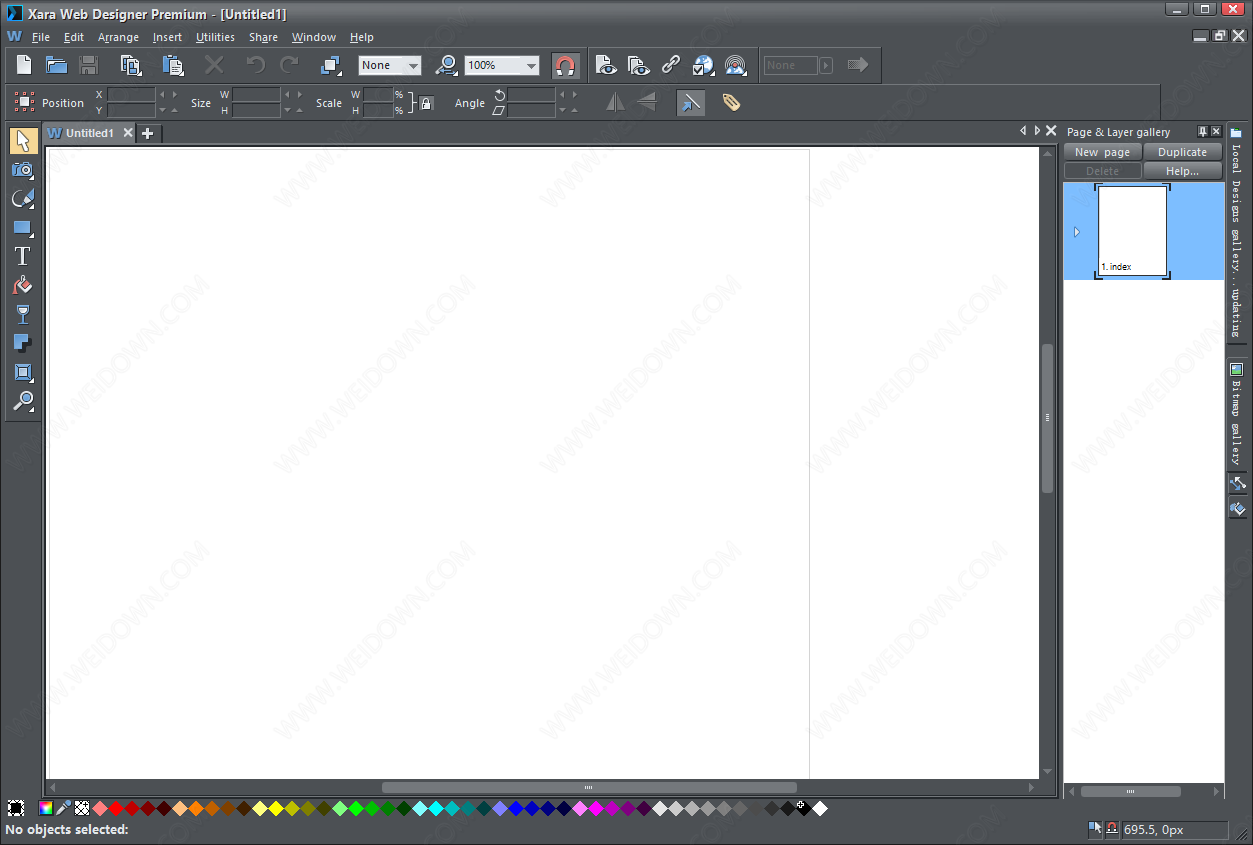
Task: Click the New page button
Action: point(1102,152)
